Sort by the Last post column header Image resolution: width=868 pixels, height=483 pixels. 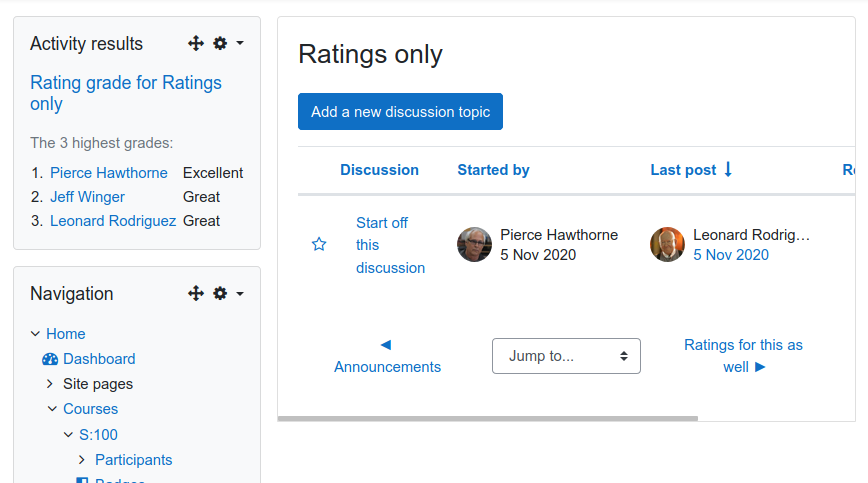tap(683, 170)
